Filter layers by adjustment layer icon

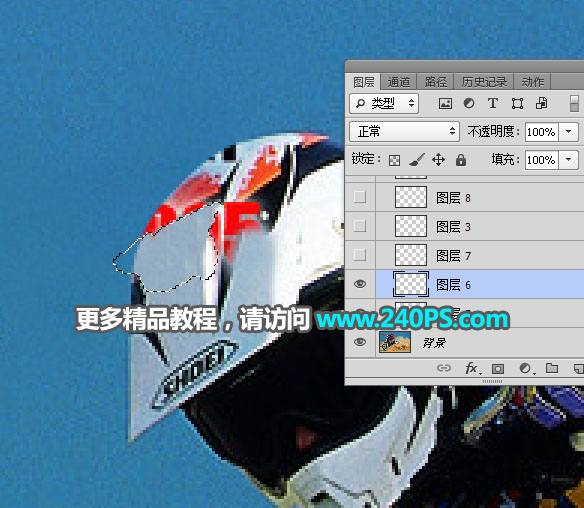469,103
